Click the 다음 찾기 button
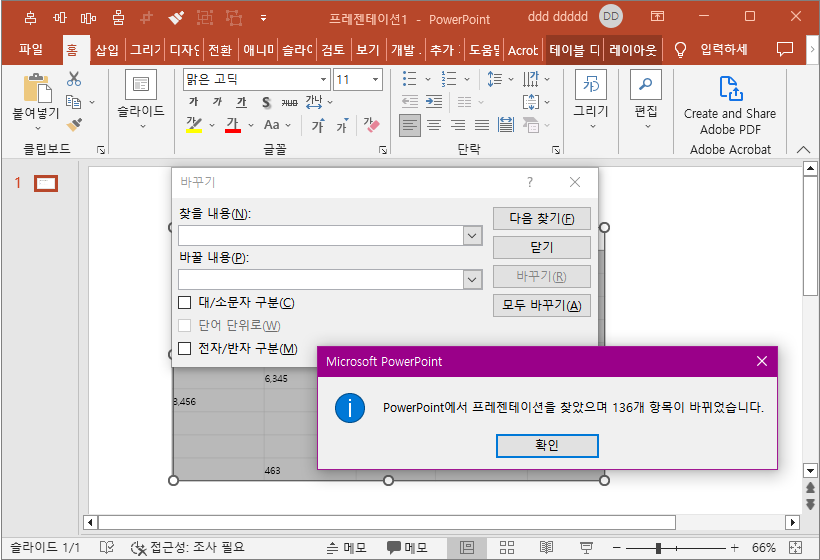The image size is (820, 560). point(542,219)
